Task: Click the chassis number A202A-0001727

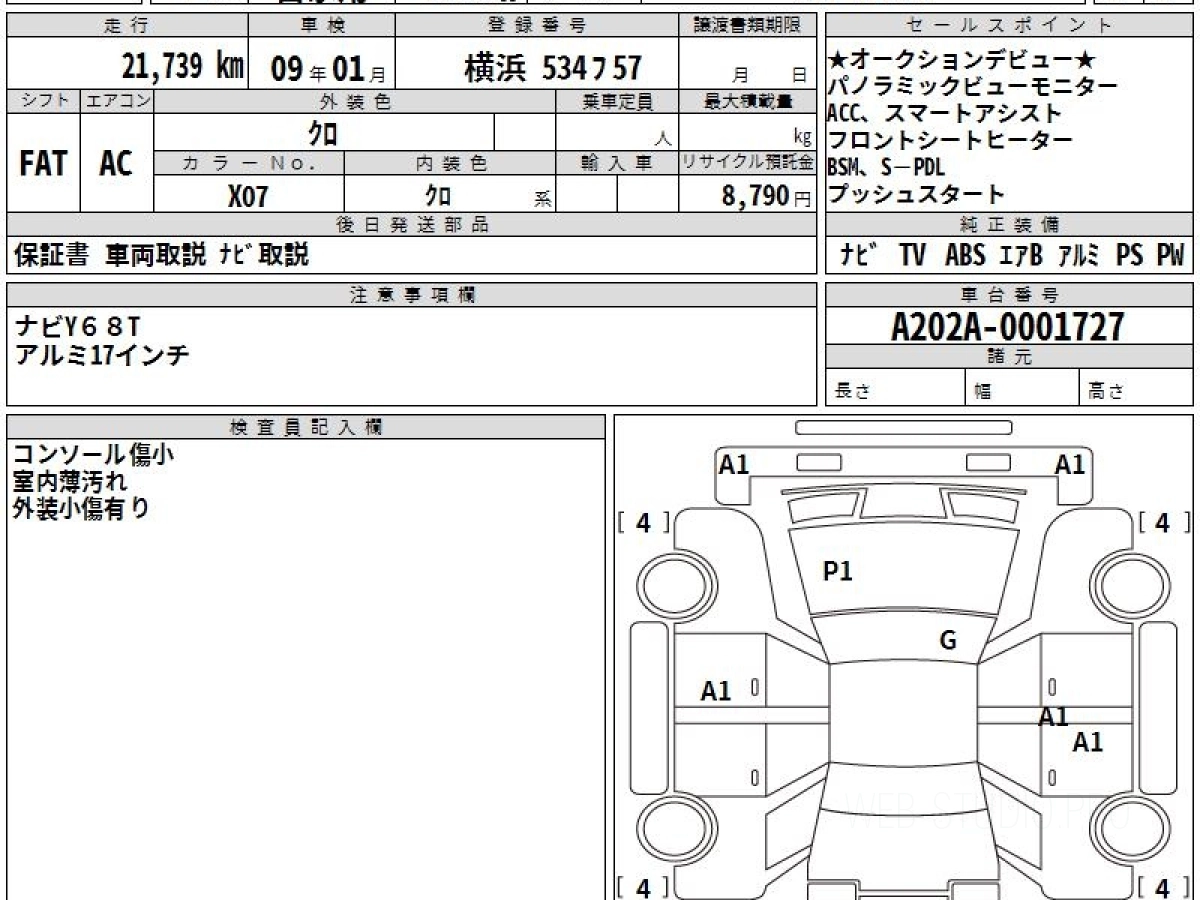Action: pyautogui.click(x=1008, y=326)
